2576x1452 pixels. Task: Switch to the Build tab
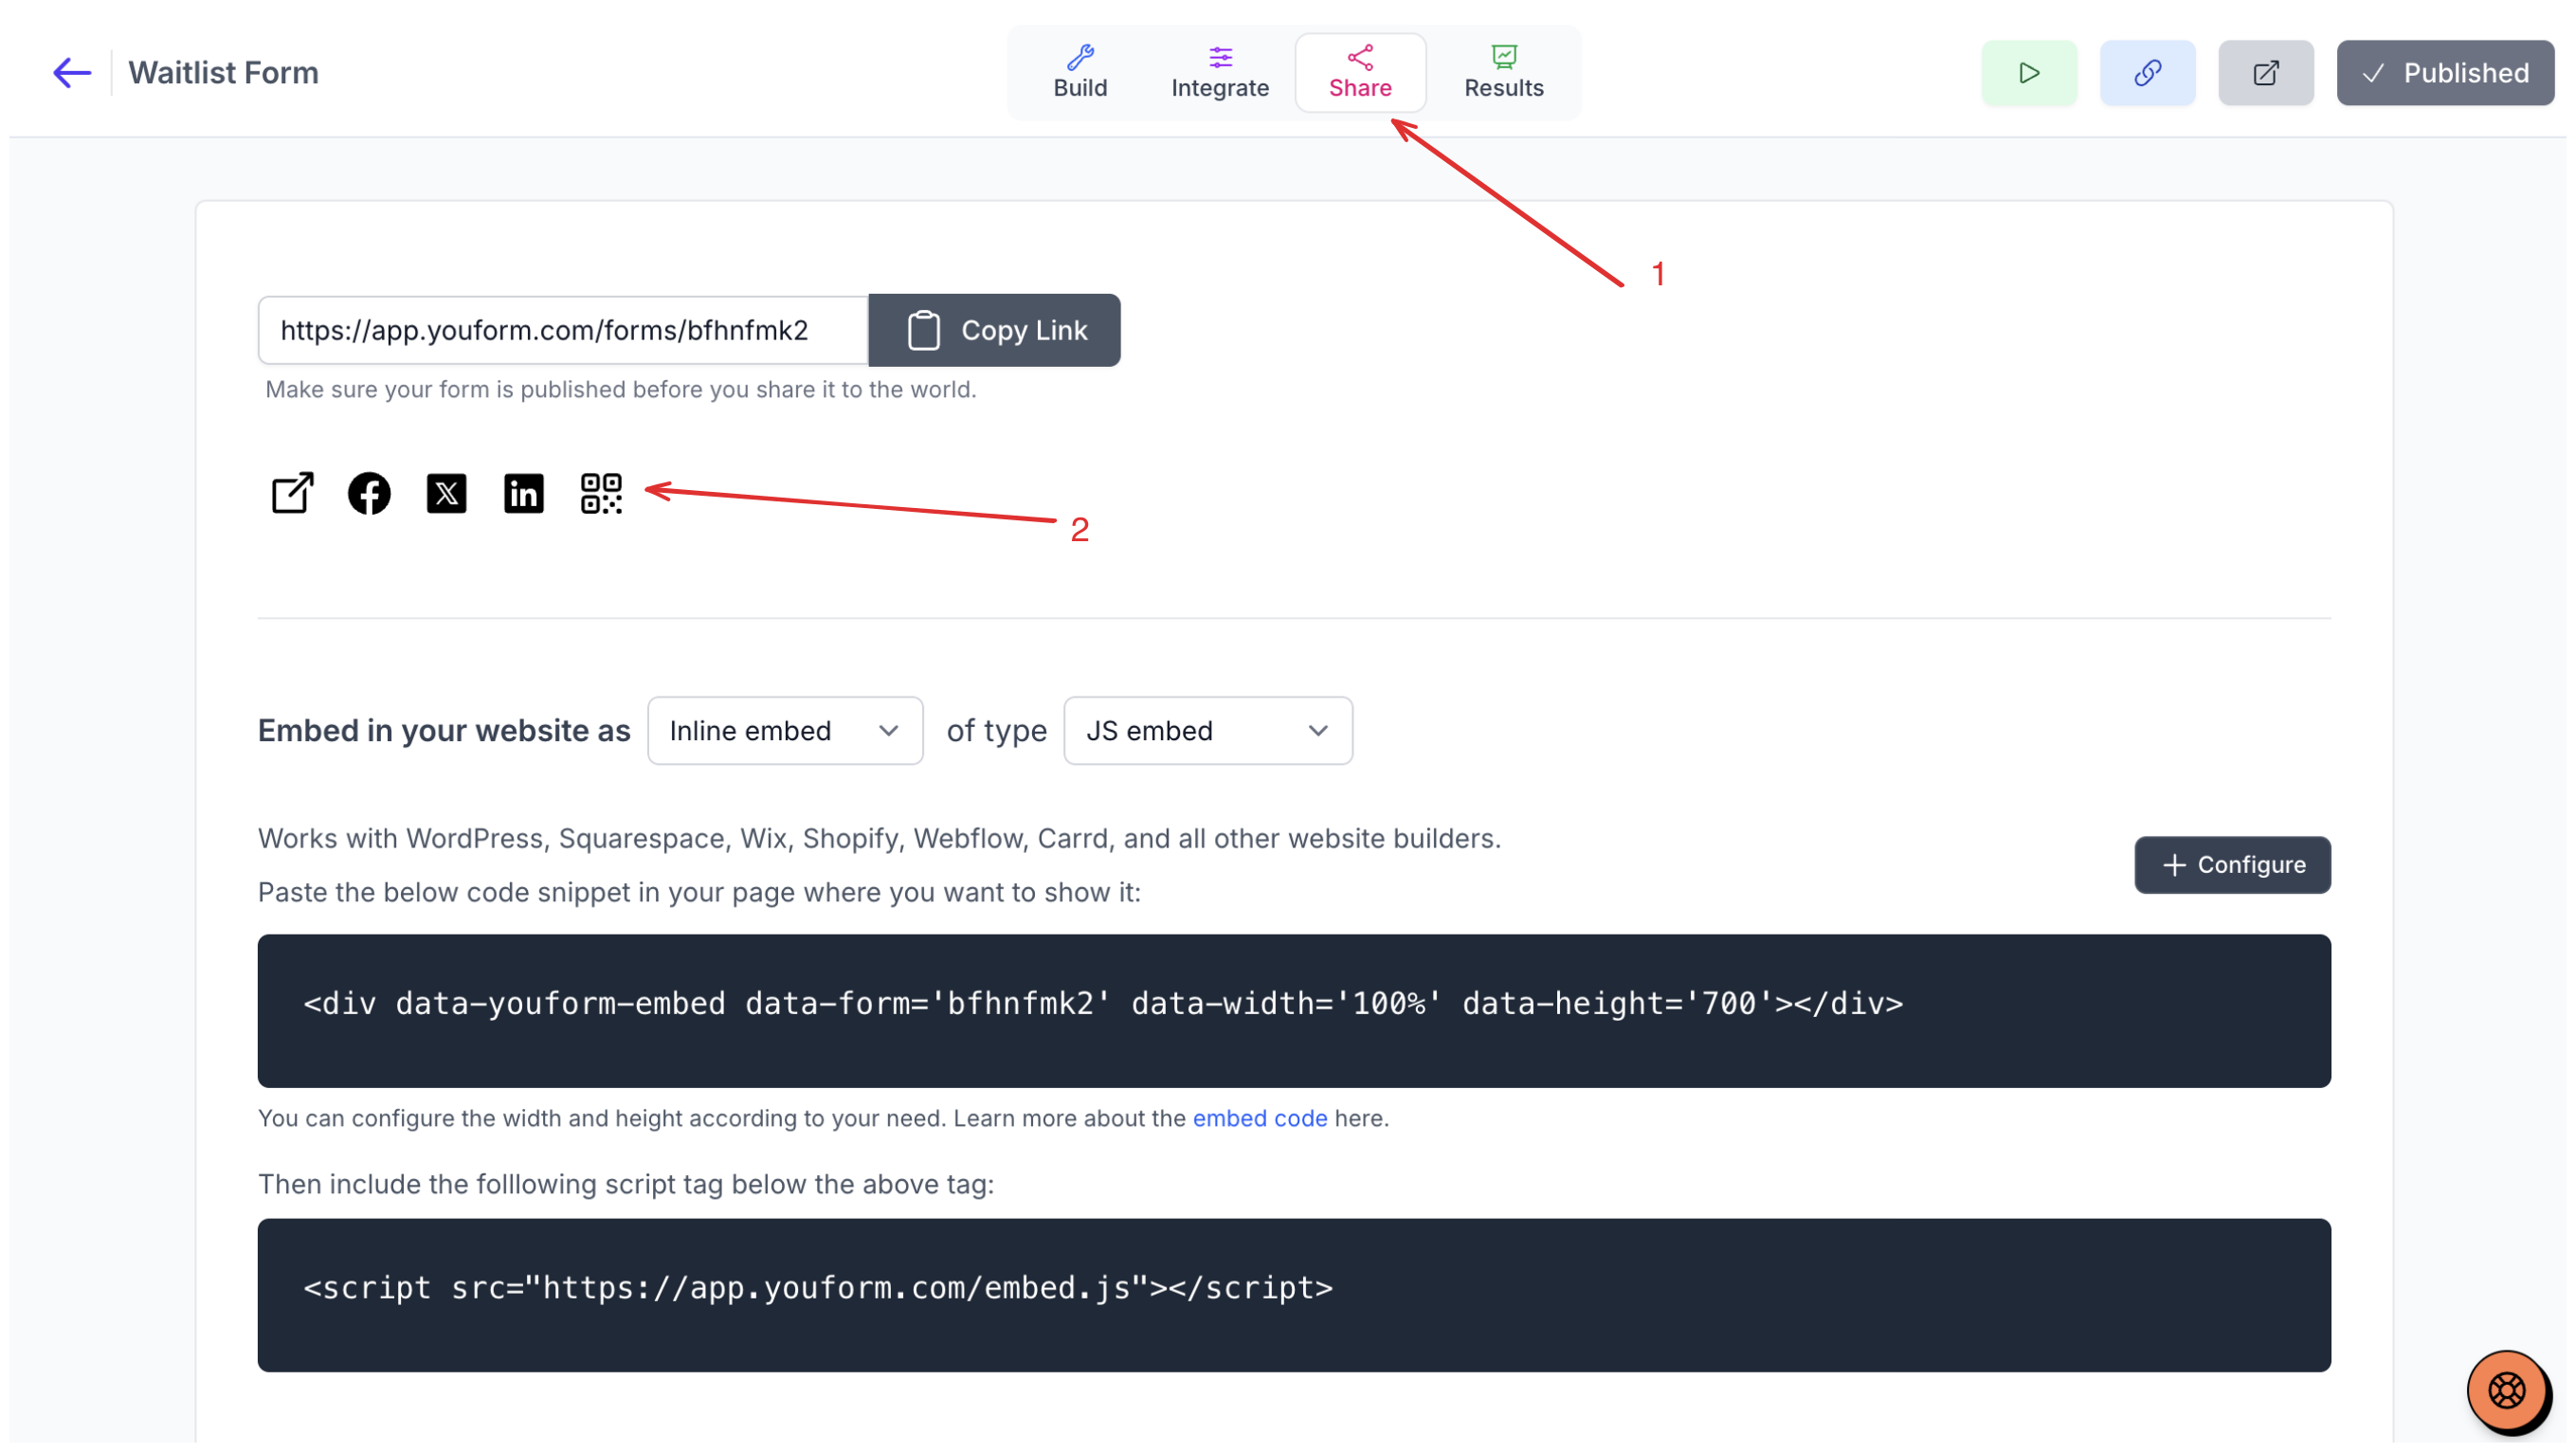pyautogui.click(x=1080, y=73)
